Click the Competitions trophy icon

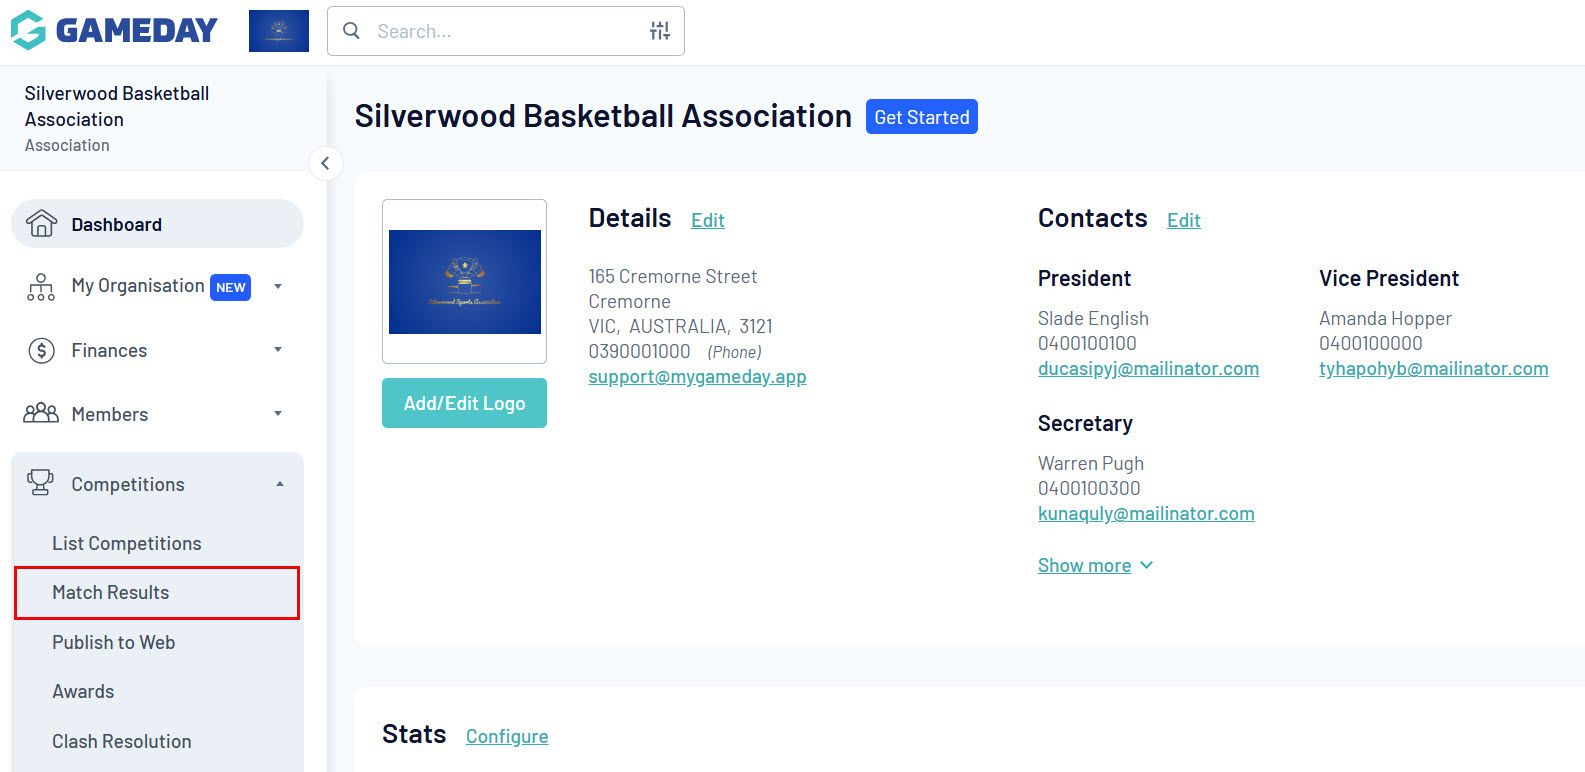click(x=41, y=483)
